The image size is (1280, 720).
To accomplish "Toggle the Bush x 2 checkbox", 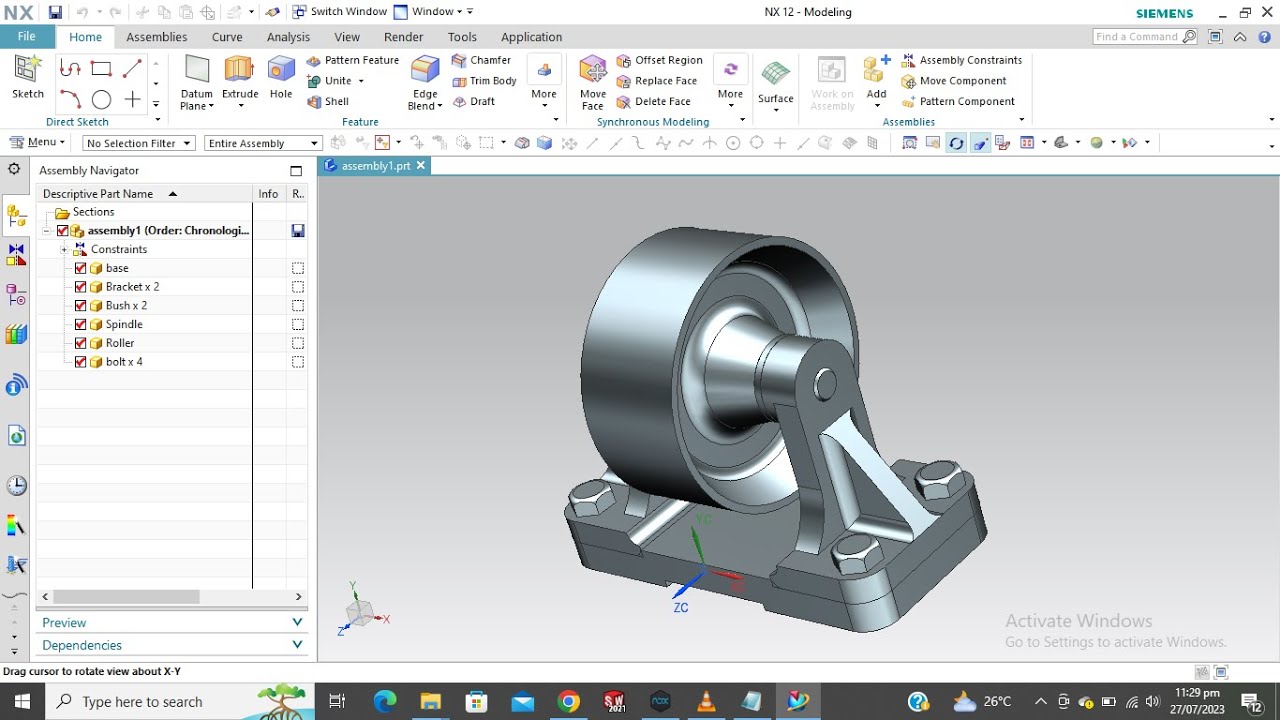I will pyautogui.click(x=81, y=305).
